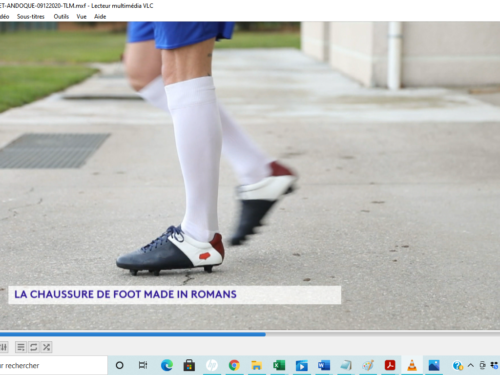Toggle the VLC playlist view

click(x=21, y=347)
